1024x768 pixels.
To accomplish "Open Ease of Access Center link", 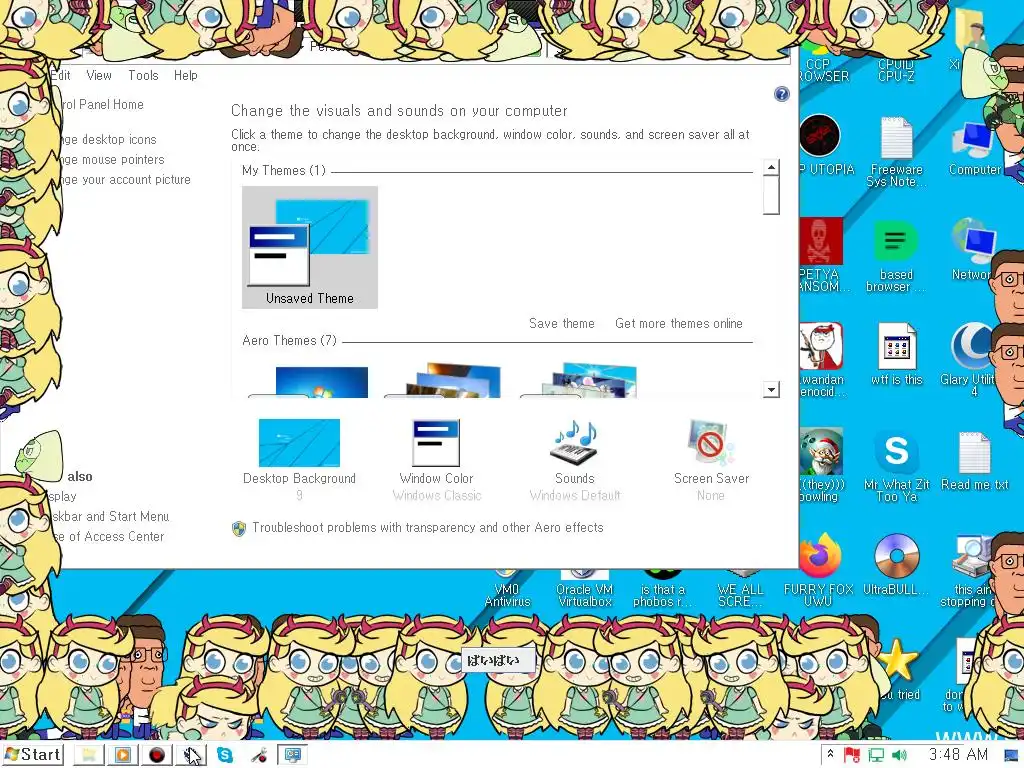I will pos(110,536).
